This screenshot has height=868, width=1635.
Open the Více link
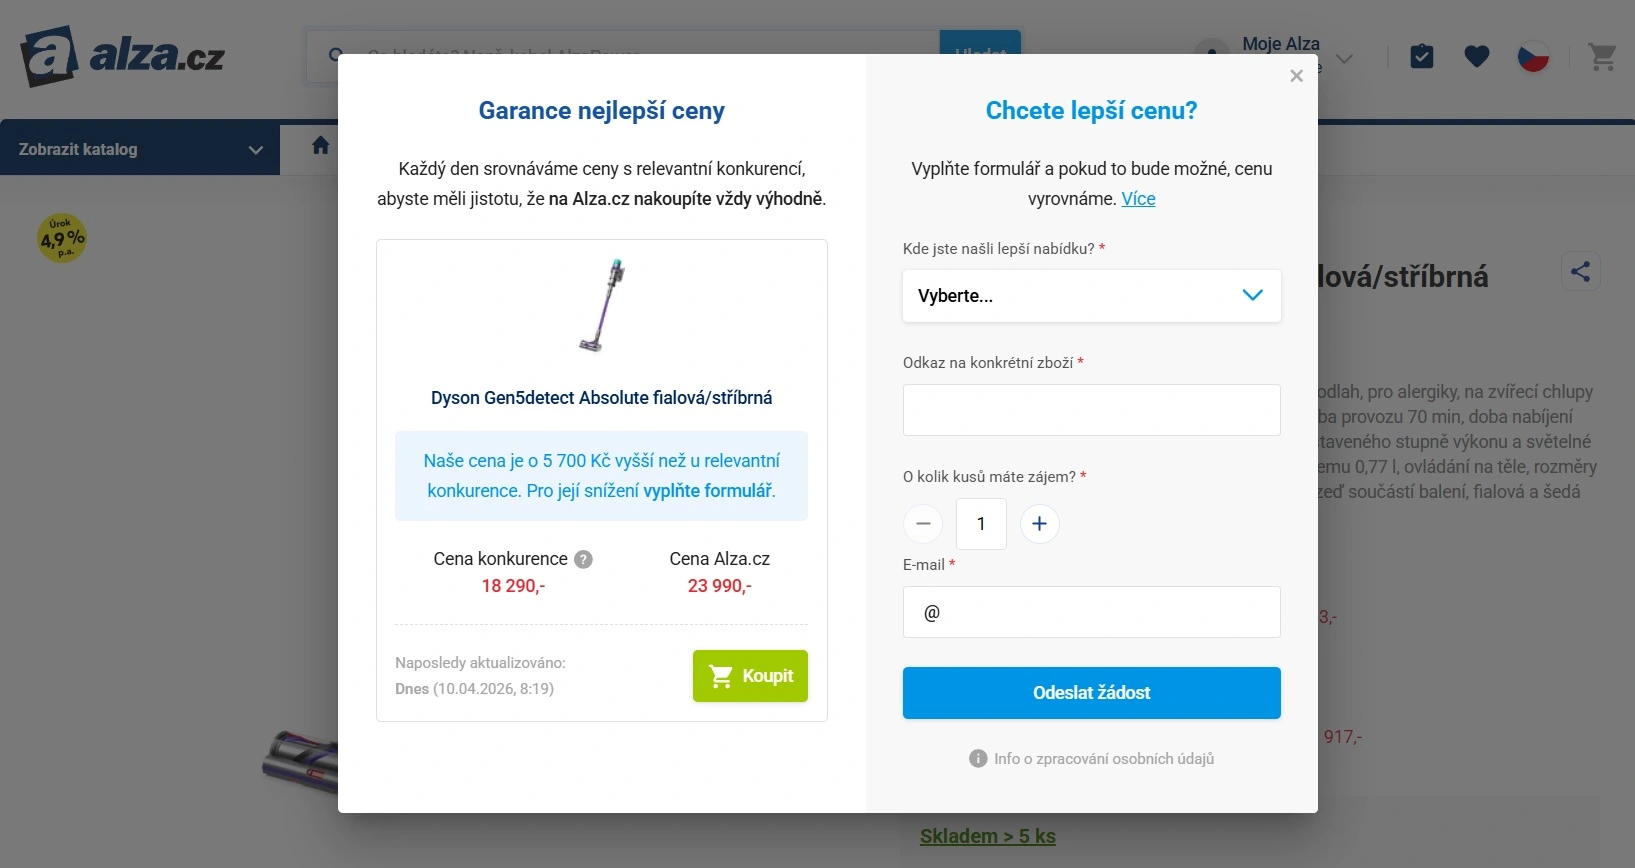(1138, 199)
